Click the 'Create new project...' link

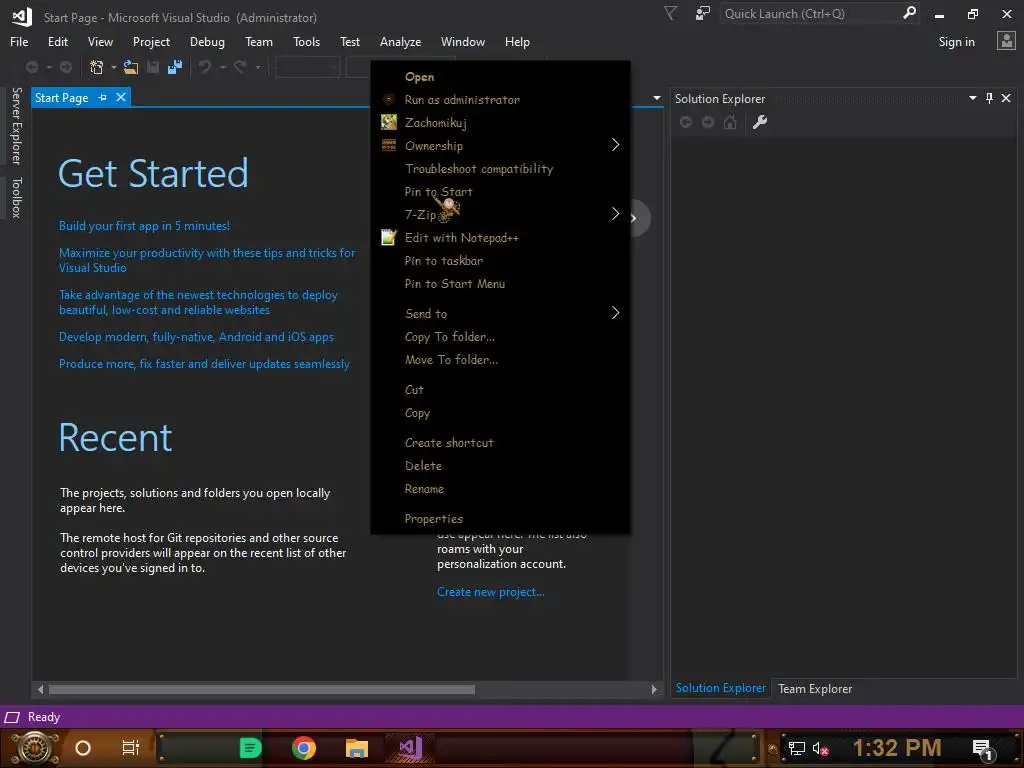(490, 592)
